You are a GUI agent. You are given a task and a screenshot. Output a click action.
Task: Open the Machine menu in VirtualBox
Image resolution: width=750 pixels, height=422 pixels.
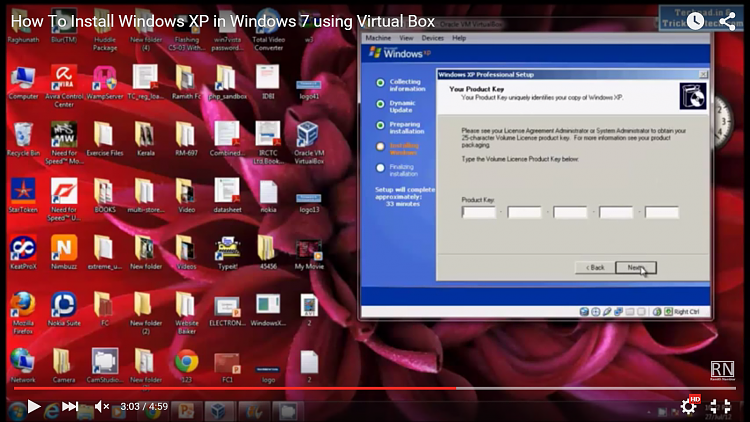coord(378,38)
